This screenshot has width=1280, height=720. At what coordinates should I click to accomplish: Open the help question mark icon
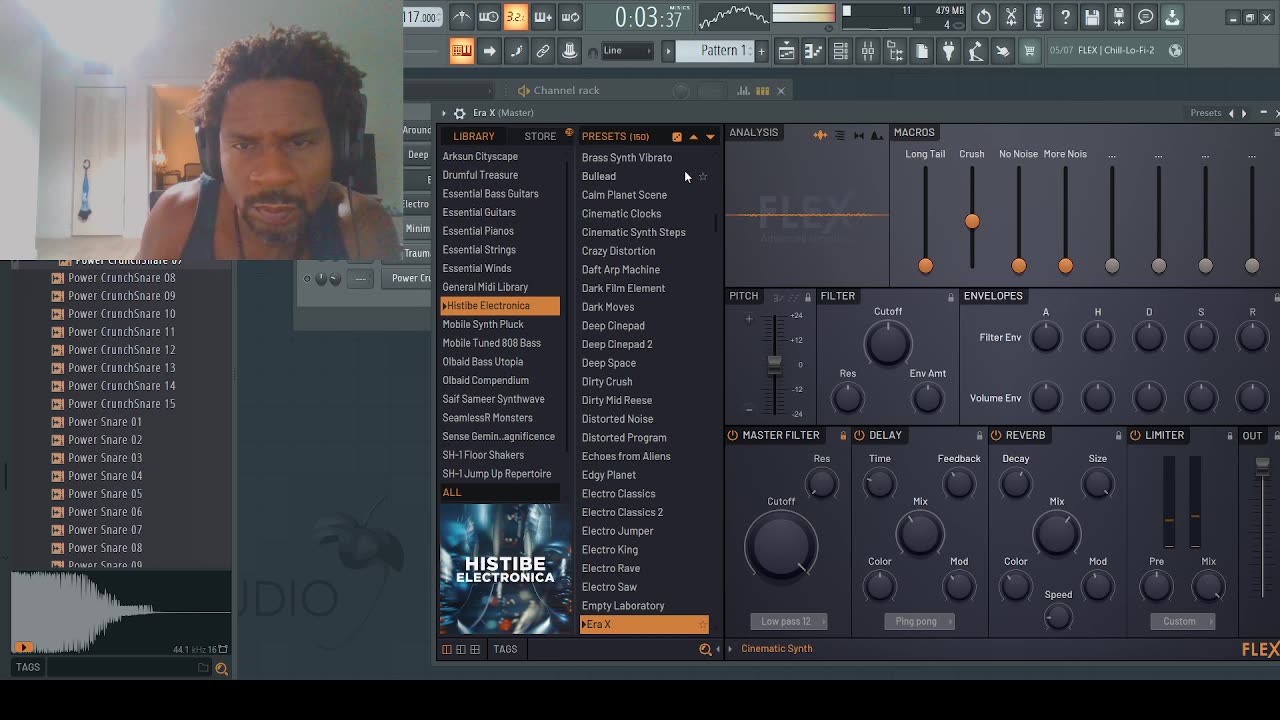pyautogui.click(x=1065, y=16)
